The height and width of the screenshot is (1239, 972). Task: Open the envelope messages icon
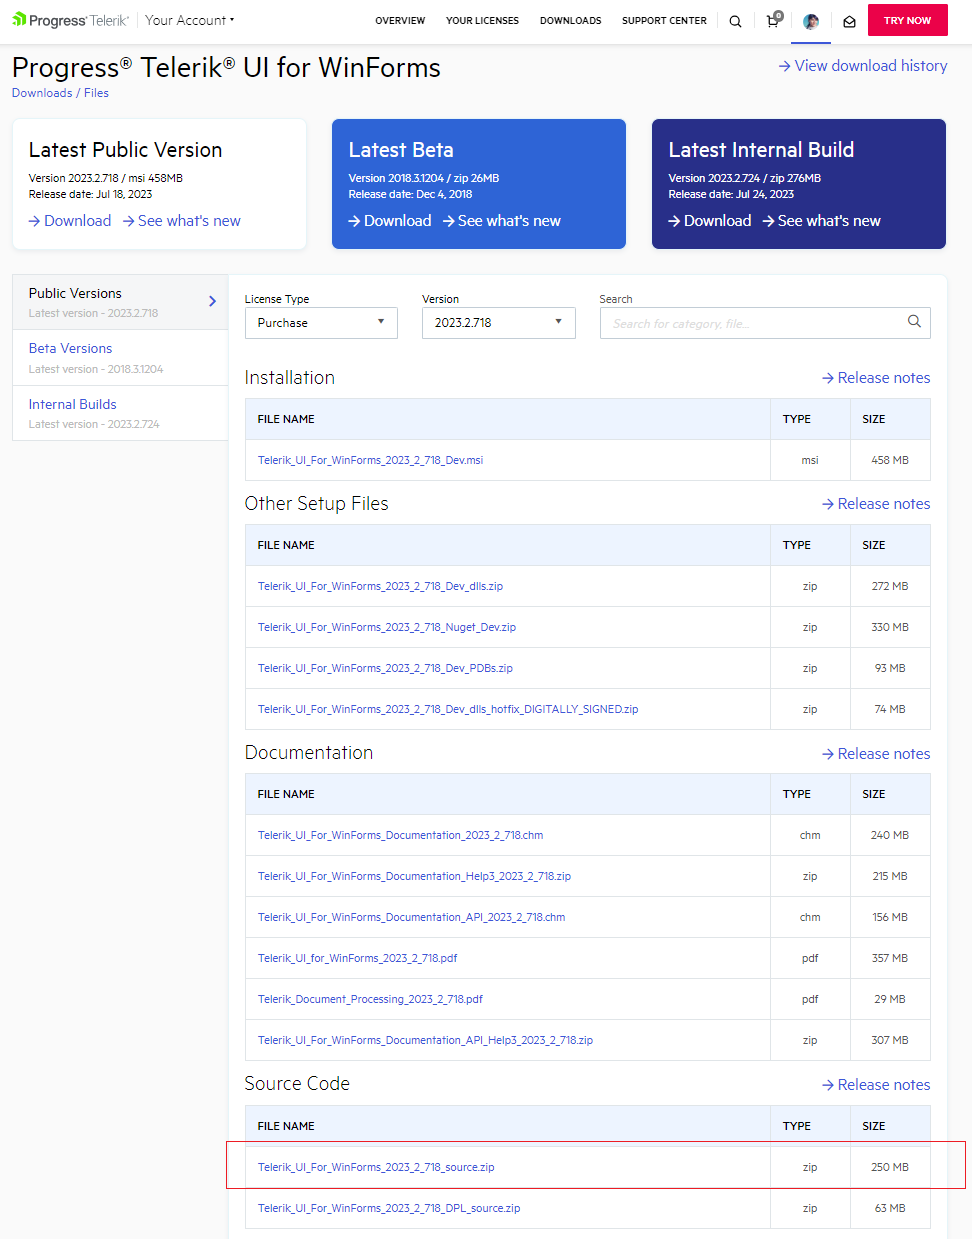[849, 21]
